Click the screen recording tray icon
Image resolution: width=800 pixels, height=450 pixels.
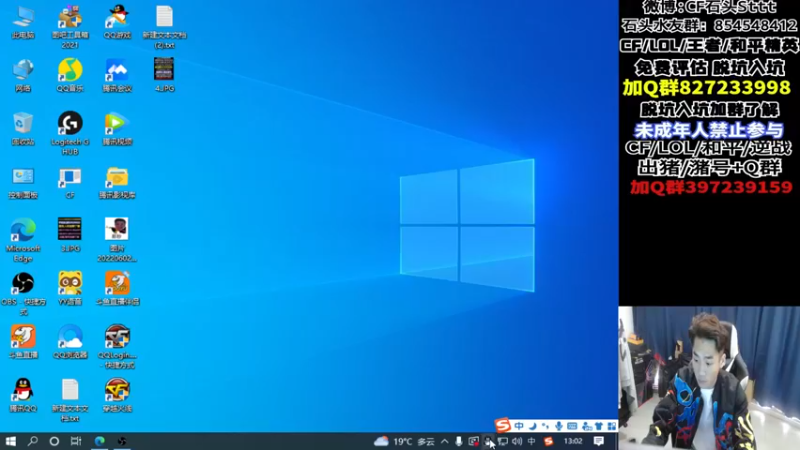pyautogui.click(x=473, y=441)
